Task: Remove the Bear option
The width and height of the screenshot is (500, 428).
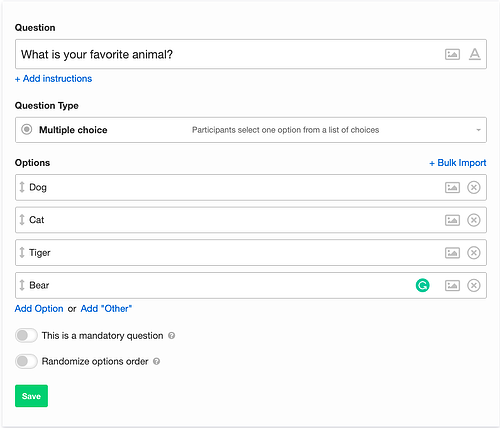Action: tap(474, 285)
